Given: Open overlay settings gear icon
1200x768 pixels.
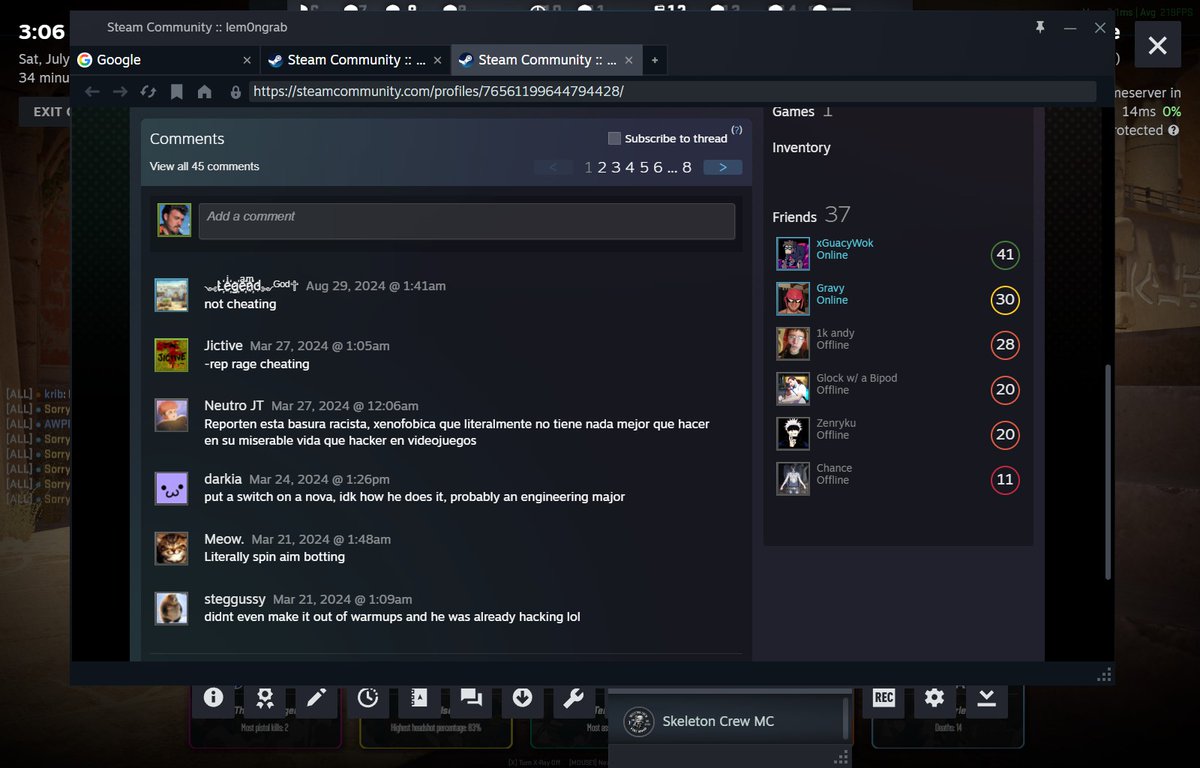Looking at the screenshot, I should pyautogui.click(x=935, y=698).
